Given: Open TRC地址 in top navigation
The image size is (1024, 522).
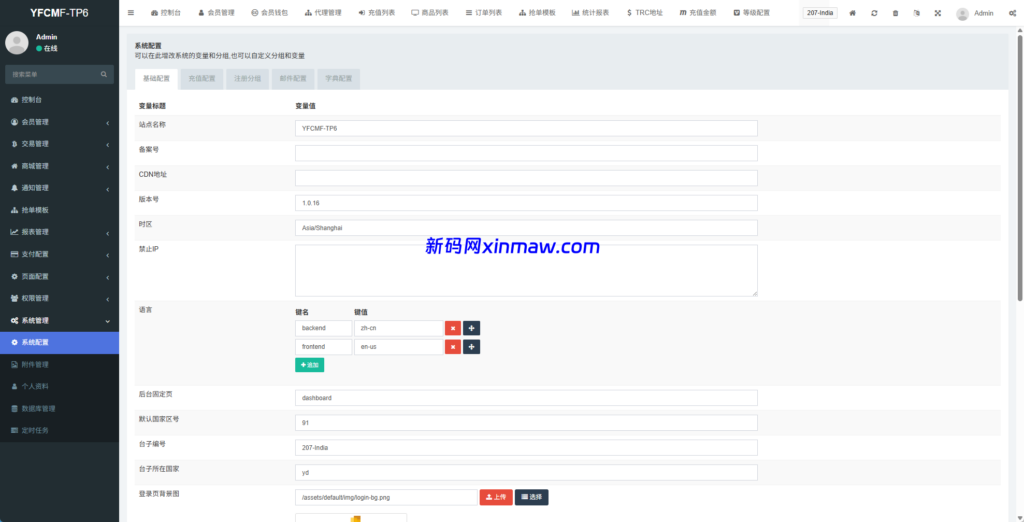Looking at the screenshot, I should 644,13.
